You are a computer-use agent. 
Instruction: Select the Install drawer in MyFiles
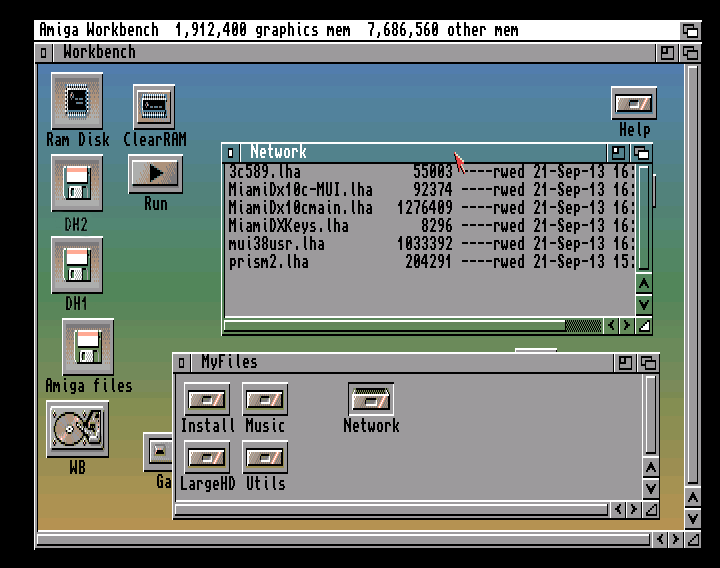(x=207, y=399)
